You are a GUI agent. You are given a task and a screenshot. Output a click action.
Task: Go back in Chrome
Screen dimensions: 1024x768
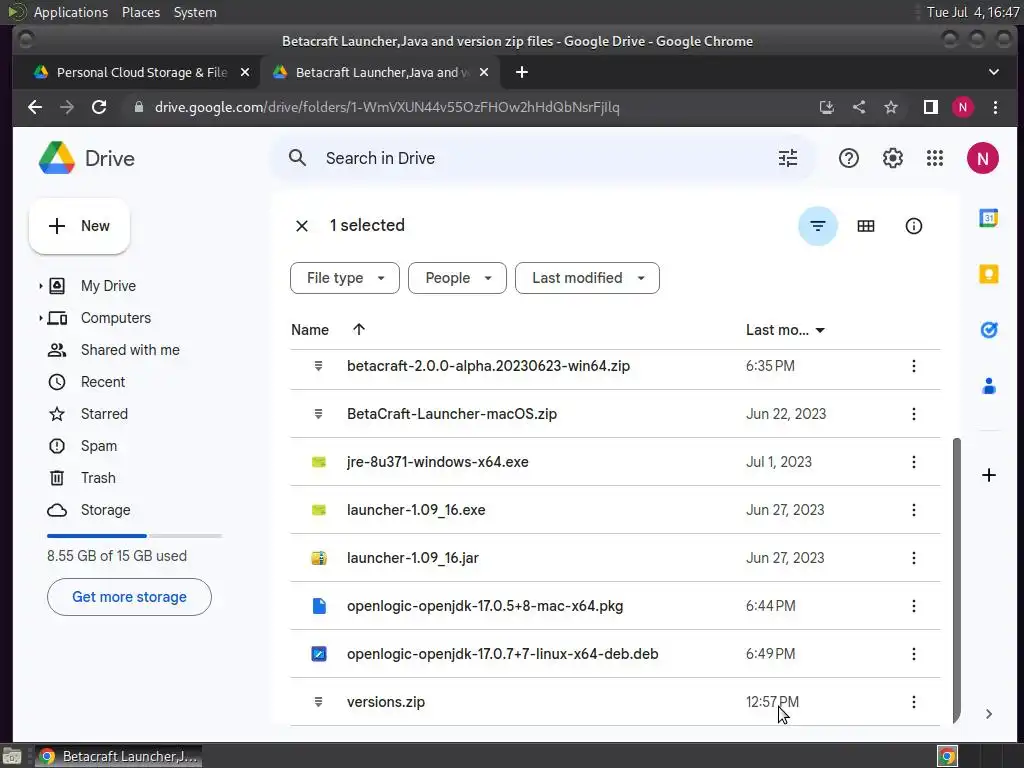click(x=35, y=107)
